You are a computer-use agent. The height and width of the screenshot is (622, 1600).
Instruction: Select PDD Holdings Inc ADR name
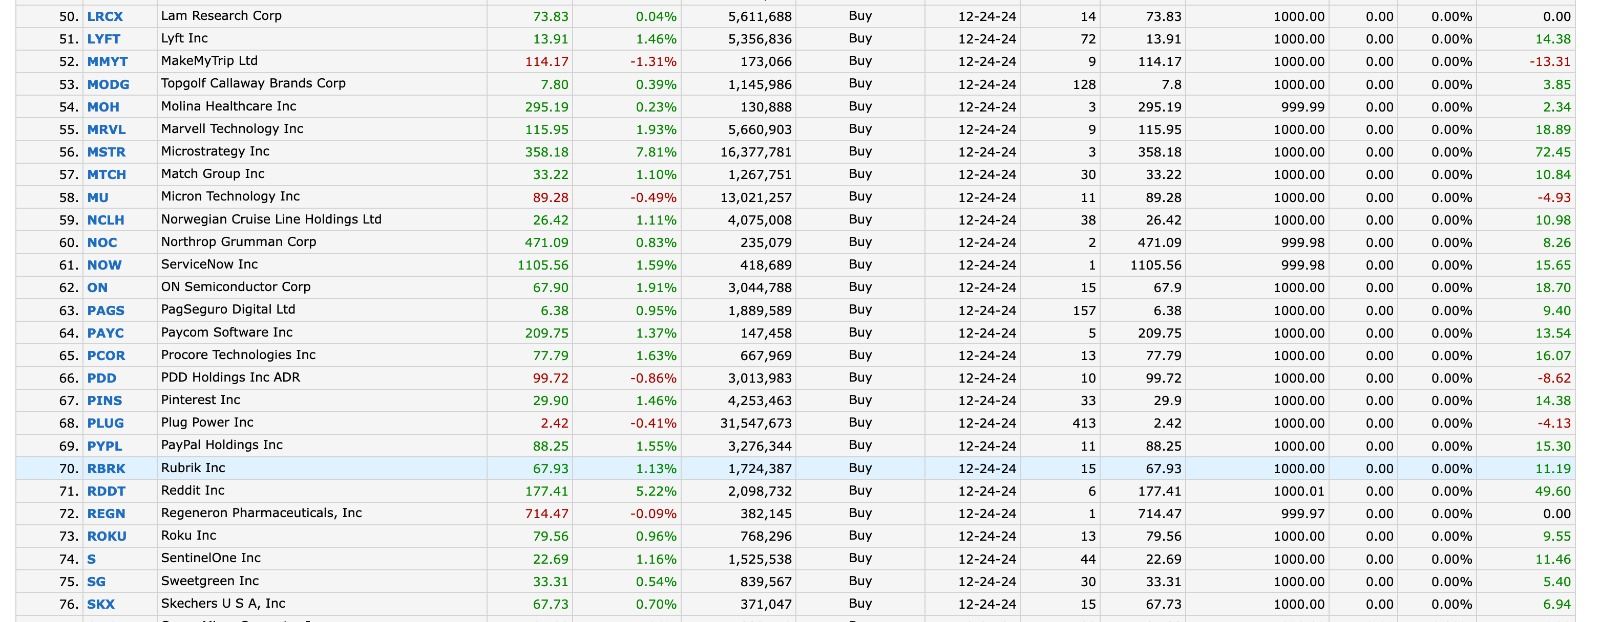(x=230, y=378)
